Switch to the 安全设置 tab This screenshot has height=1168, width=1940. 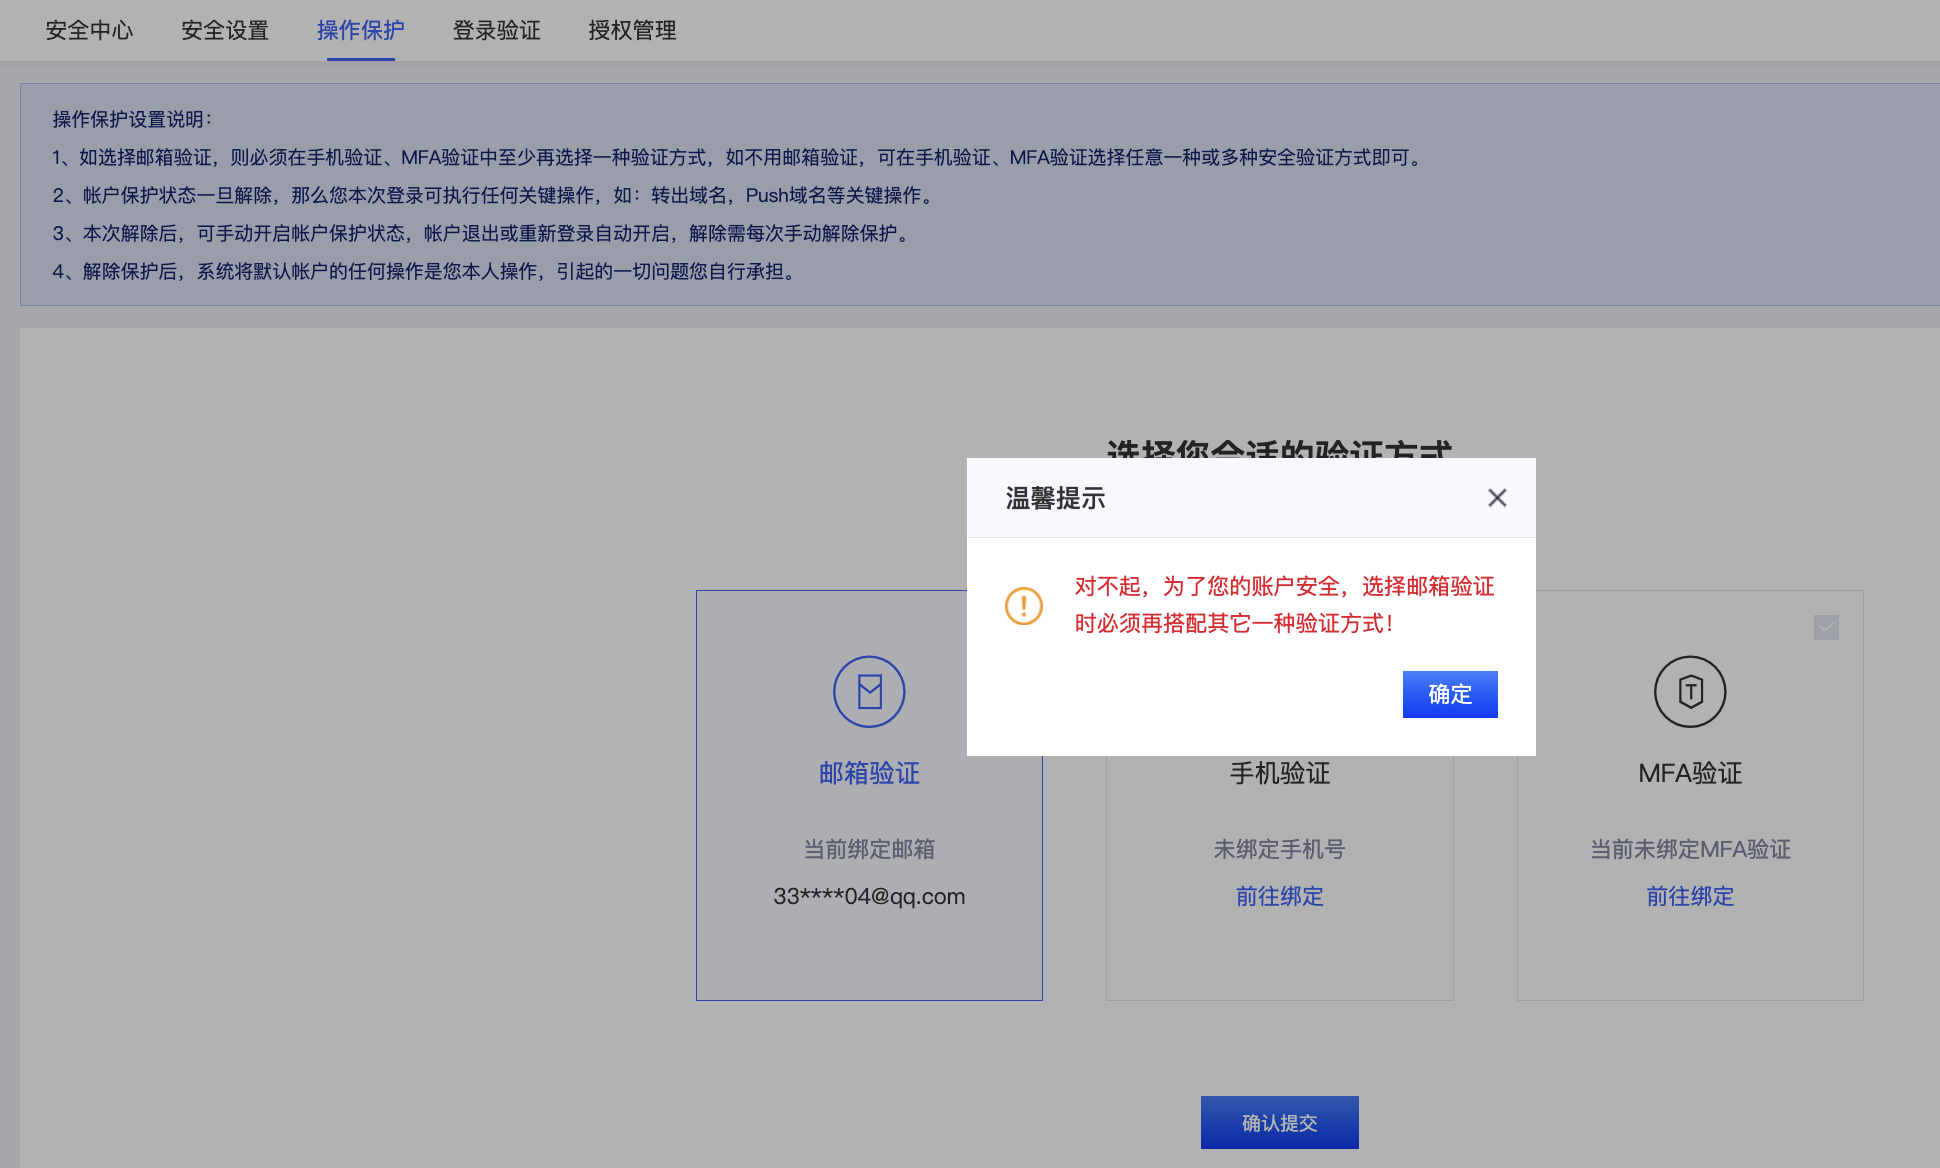(225, 30)
